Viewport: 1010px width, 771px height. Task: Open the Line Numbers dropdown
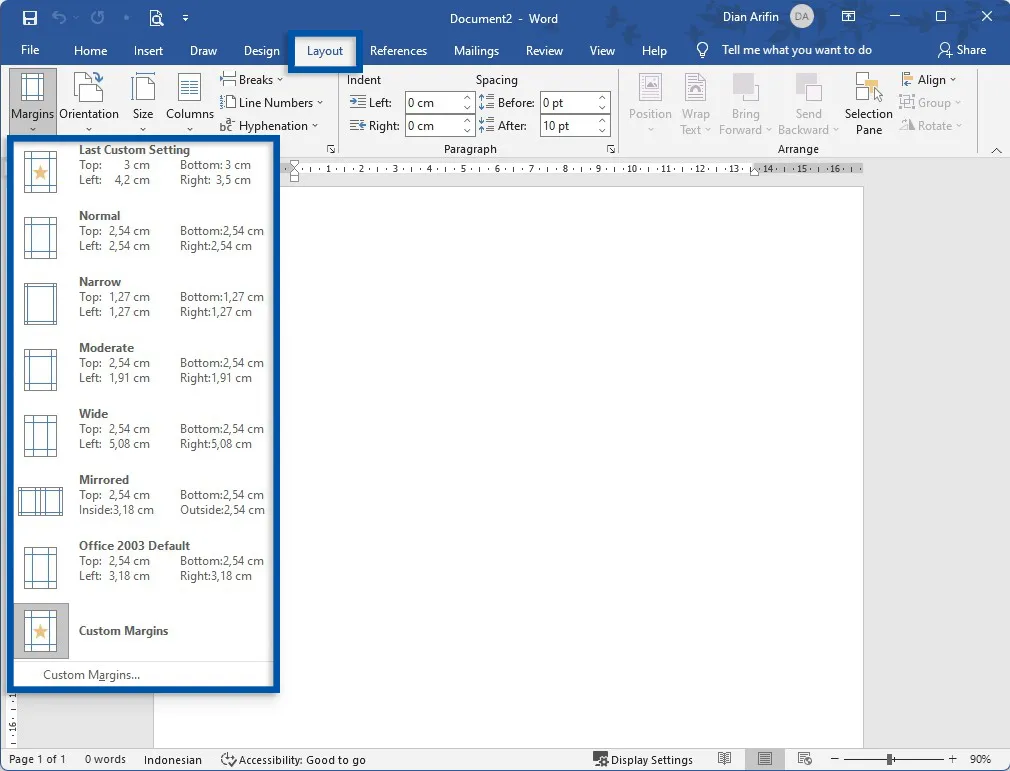coord(272,102)
